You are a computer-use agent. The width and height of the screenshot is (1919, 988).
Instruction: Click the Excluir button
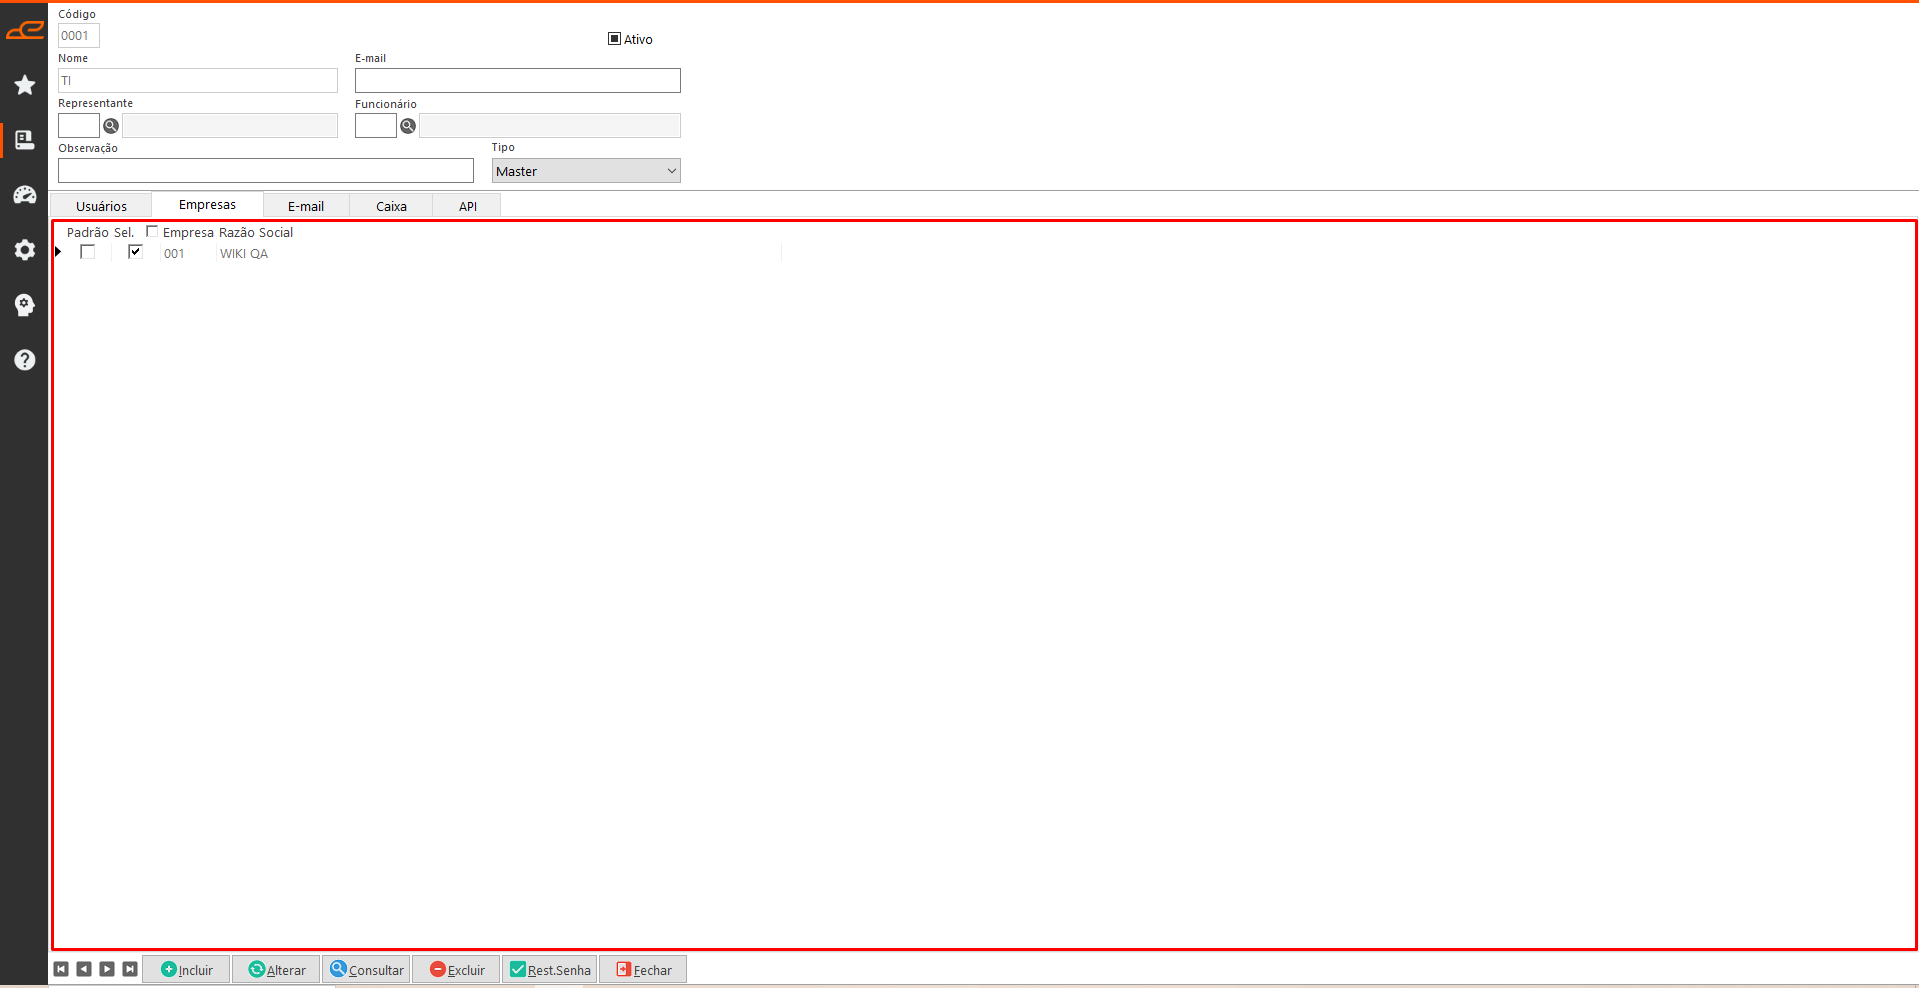click(457, 970)
